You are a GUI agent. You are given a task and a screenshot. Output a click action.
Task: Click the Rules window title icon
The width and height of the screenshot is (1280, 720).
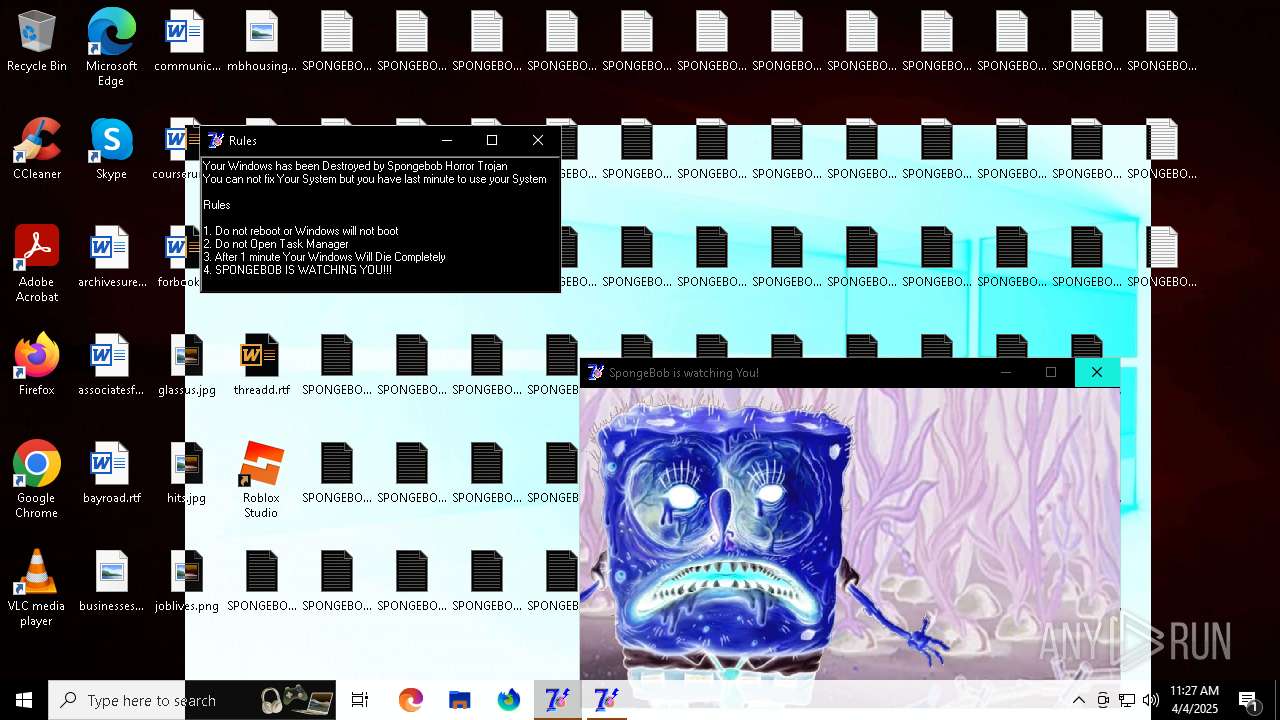pyautogui.click(x=215, y=141)
